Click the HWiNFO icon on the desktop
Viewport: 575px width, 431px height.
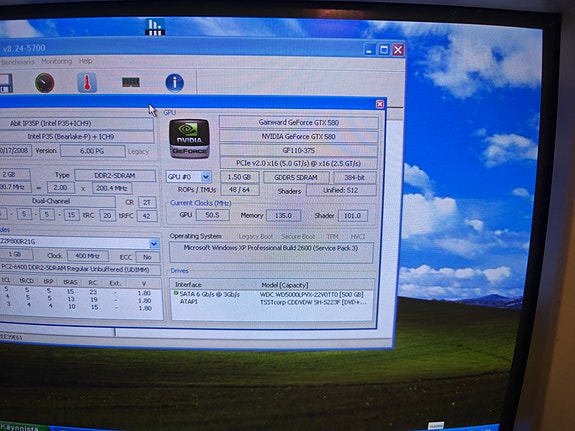(x=155, y=27)
